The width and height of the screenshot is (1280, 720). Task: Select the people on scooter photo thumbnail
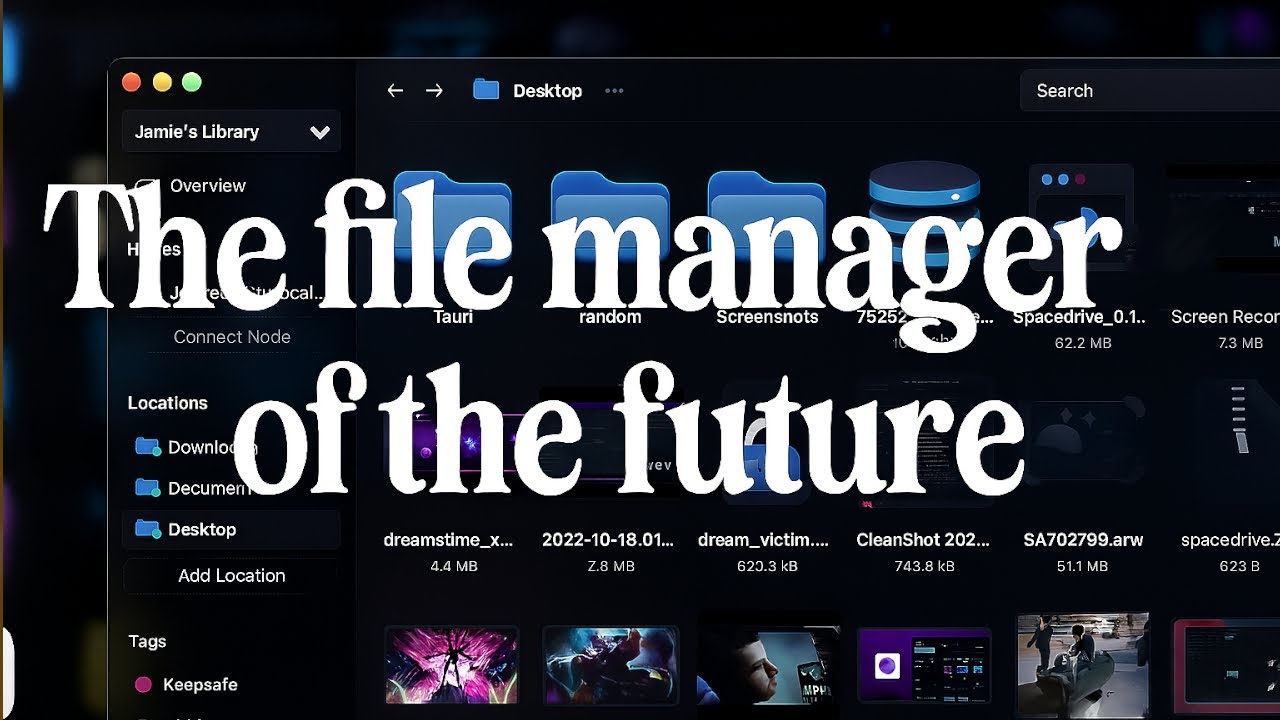[x=1083, y=665]
